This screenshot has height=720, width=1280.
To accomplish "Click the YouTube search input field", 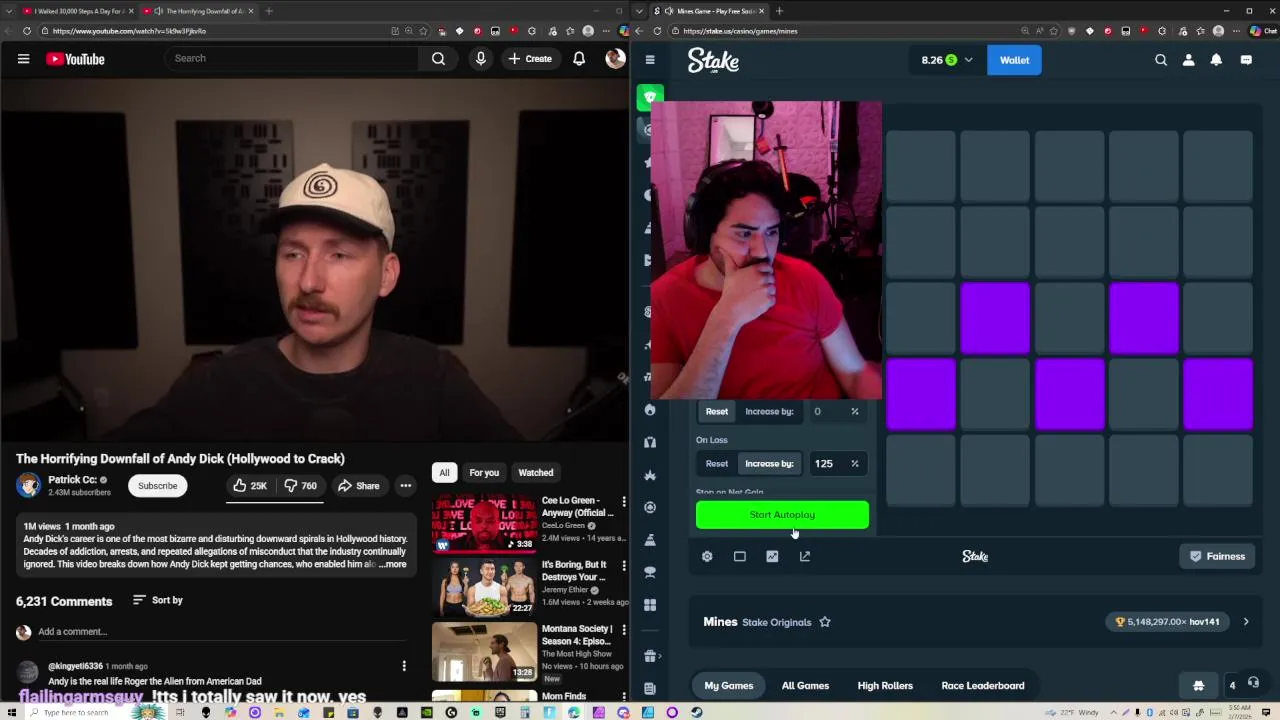I will click(x=290, y=59).
